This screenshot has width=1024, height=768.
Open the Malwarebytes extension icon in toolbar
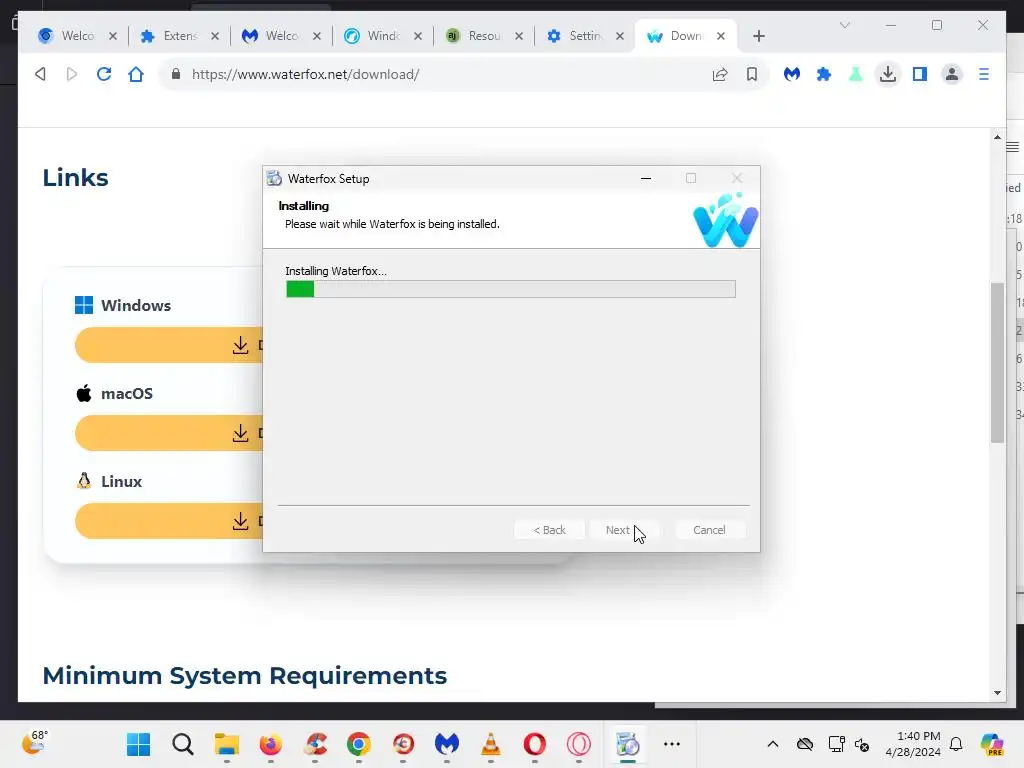pos(792,74)
